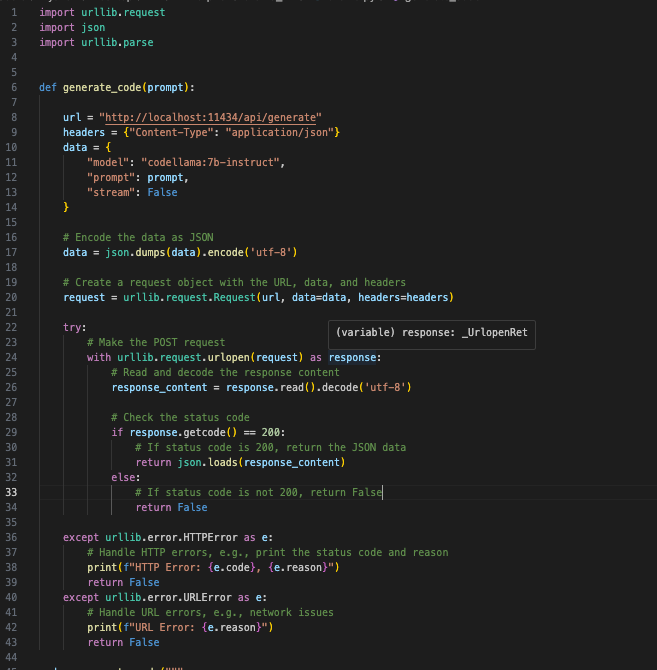Click the "response_content" variable on line 26
The width and height of the screenshot is (657, 670).
pyautogui.click(x=159, y=388)
